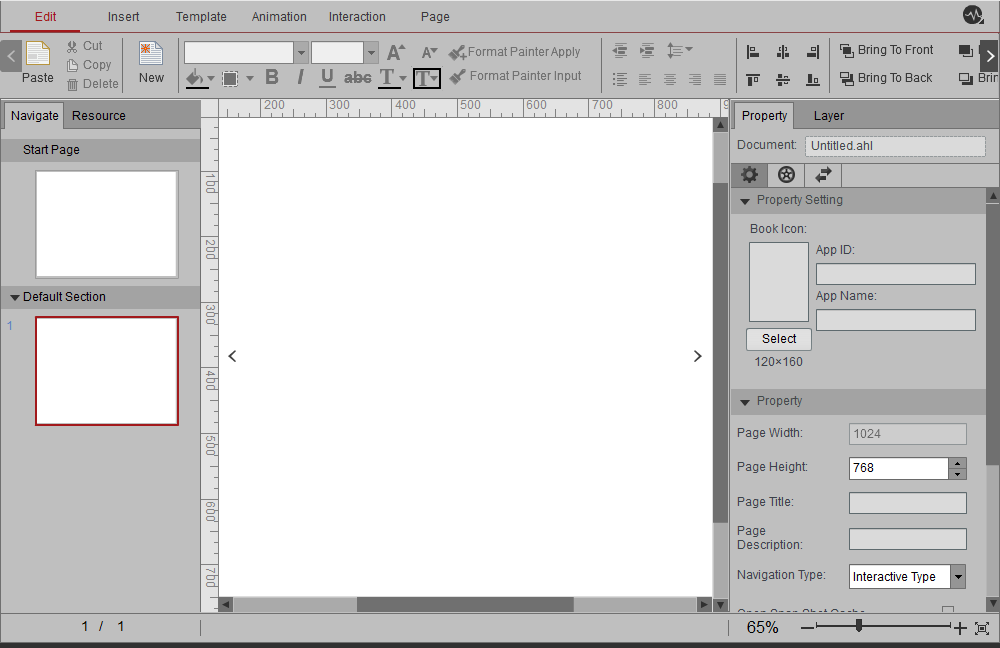Collapse the Default Section
1000x648 pixels.
(15, 297)
